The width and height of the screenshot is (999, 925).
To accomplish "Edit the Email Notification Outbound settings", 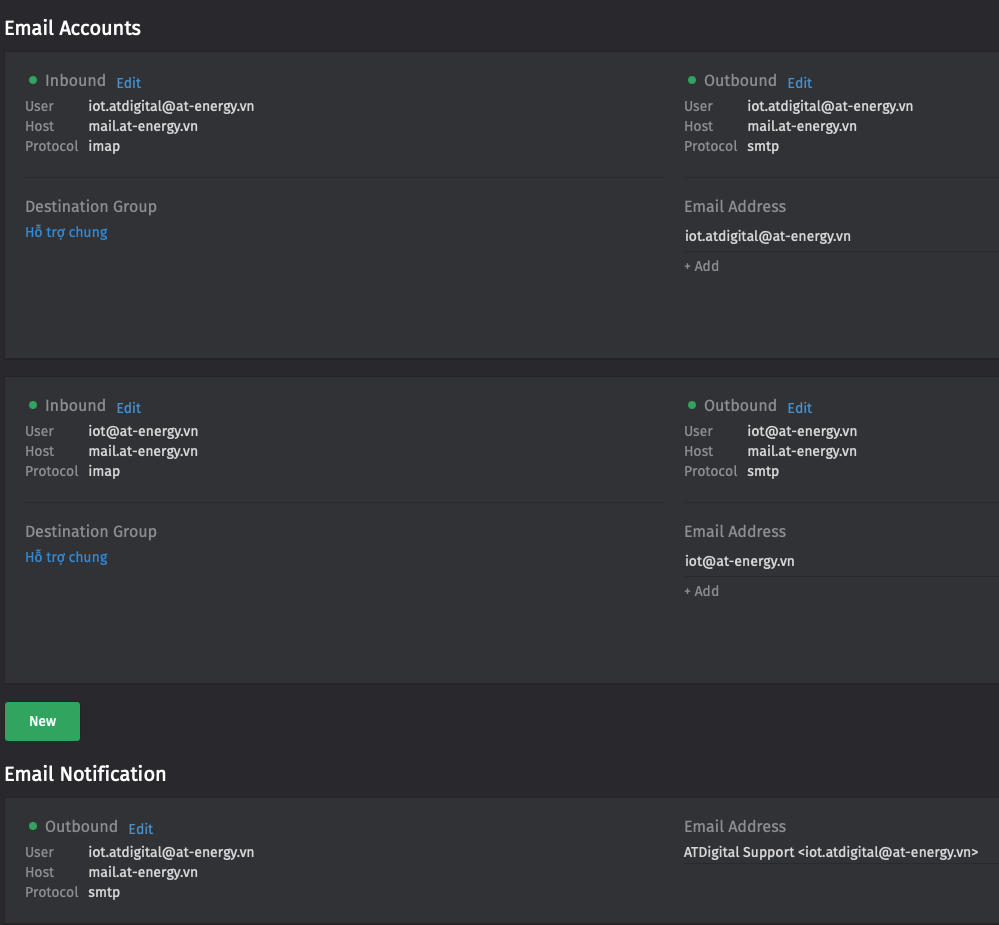I will tap(140, 829).
